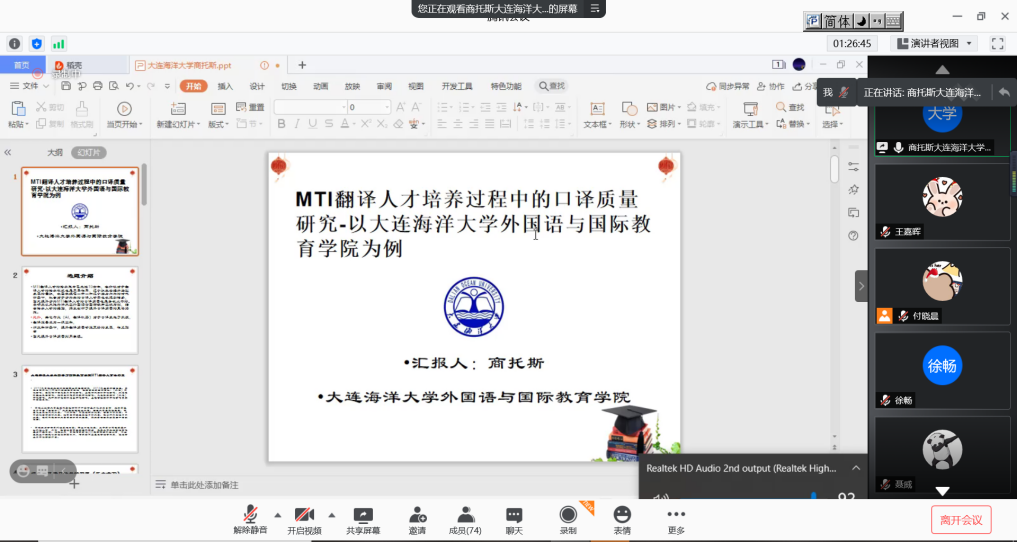Image resolution: width=1017 pixels, height=542 pixels.
Task: Switch to the Home tab in WPS
Action: [193, 86]
